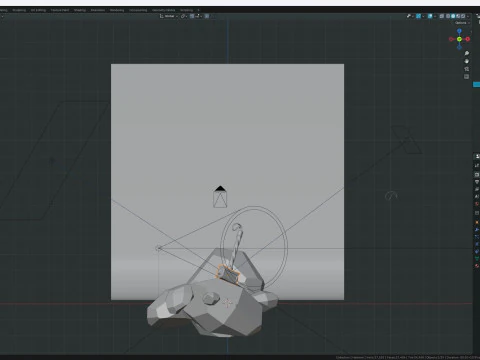The image size is (480, 360).
Task: Open the Object Constraints properties tab
Action: tap(477, 251)
